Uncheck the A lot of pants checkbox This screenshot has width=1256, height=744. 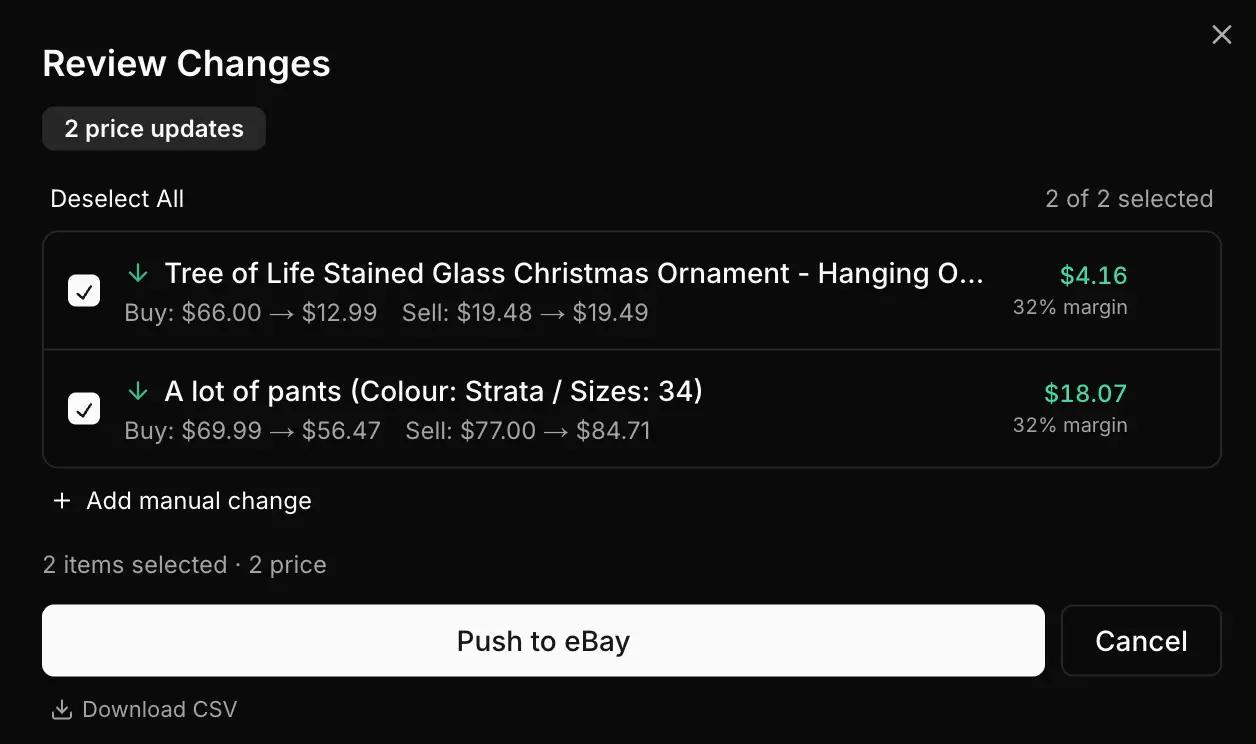click(84, 408)
